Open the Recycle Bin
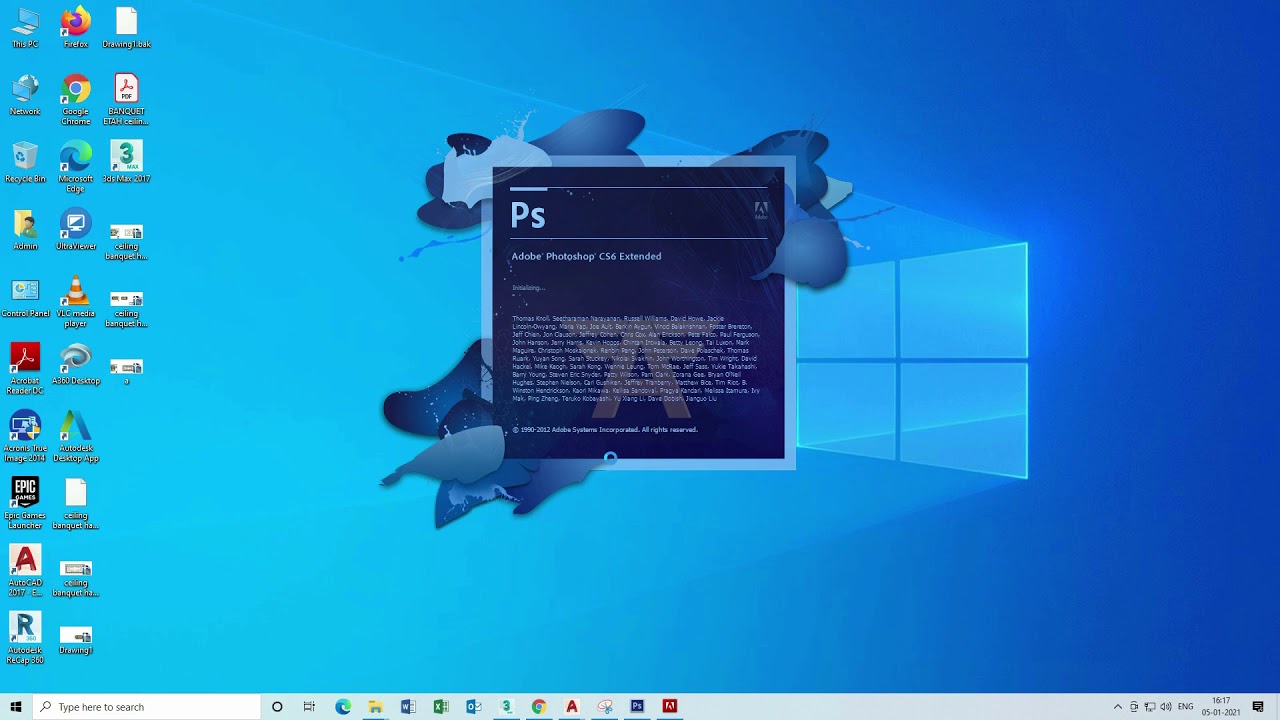The height and width of the screenshot is (720, 1280). point(25,163)
